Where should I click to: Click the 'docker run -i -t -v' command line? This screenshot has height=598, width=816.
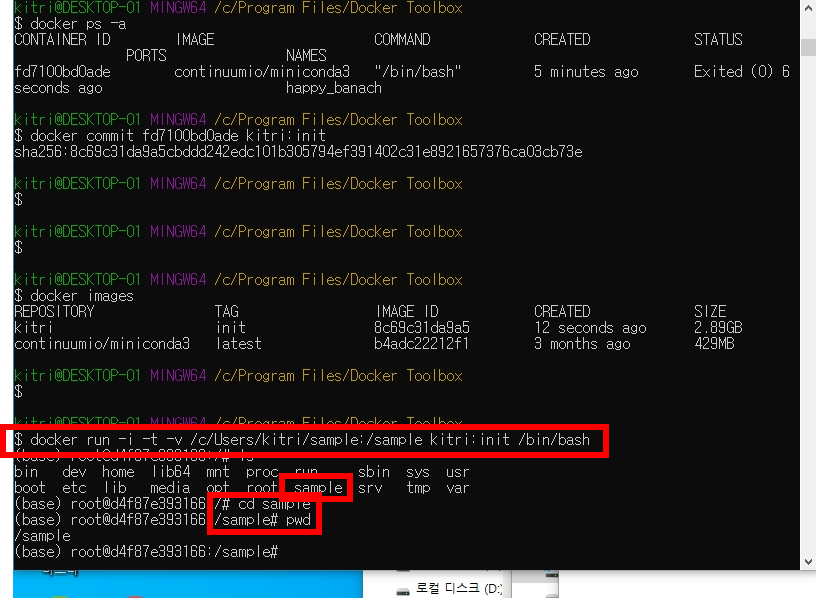(310, 440)
